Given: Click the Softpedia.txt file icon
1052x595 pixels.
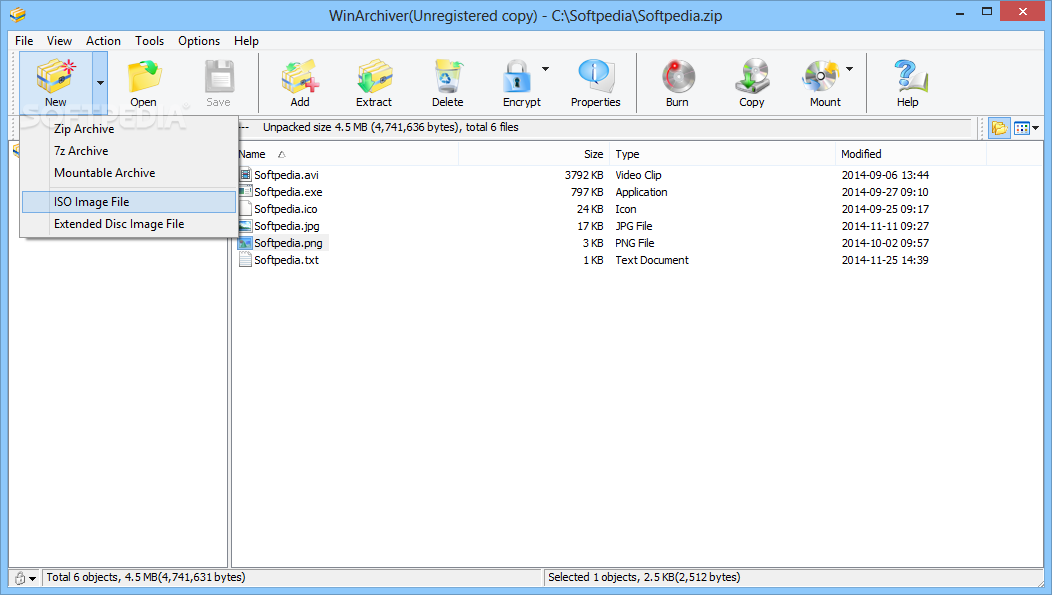Looking at the screenshot, I should (246, 260).
